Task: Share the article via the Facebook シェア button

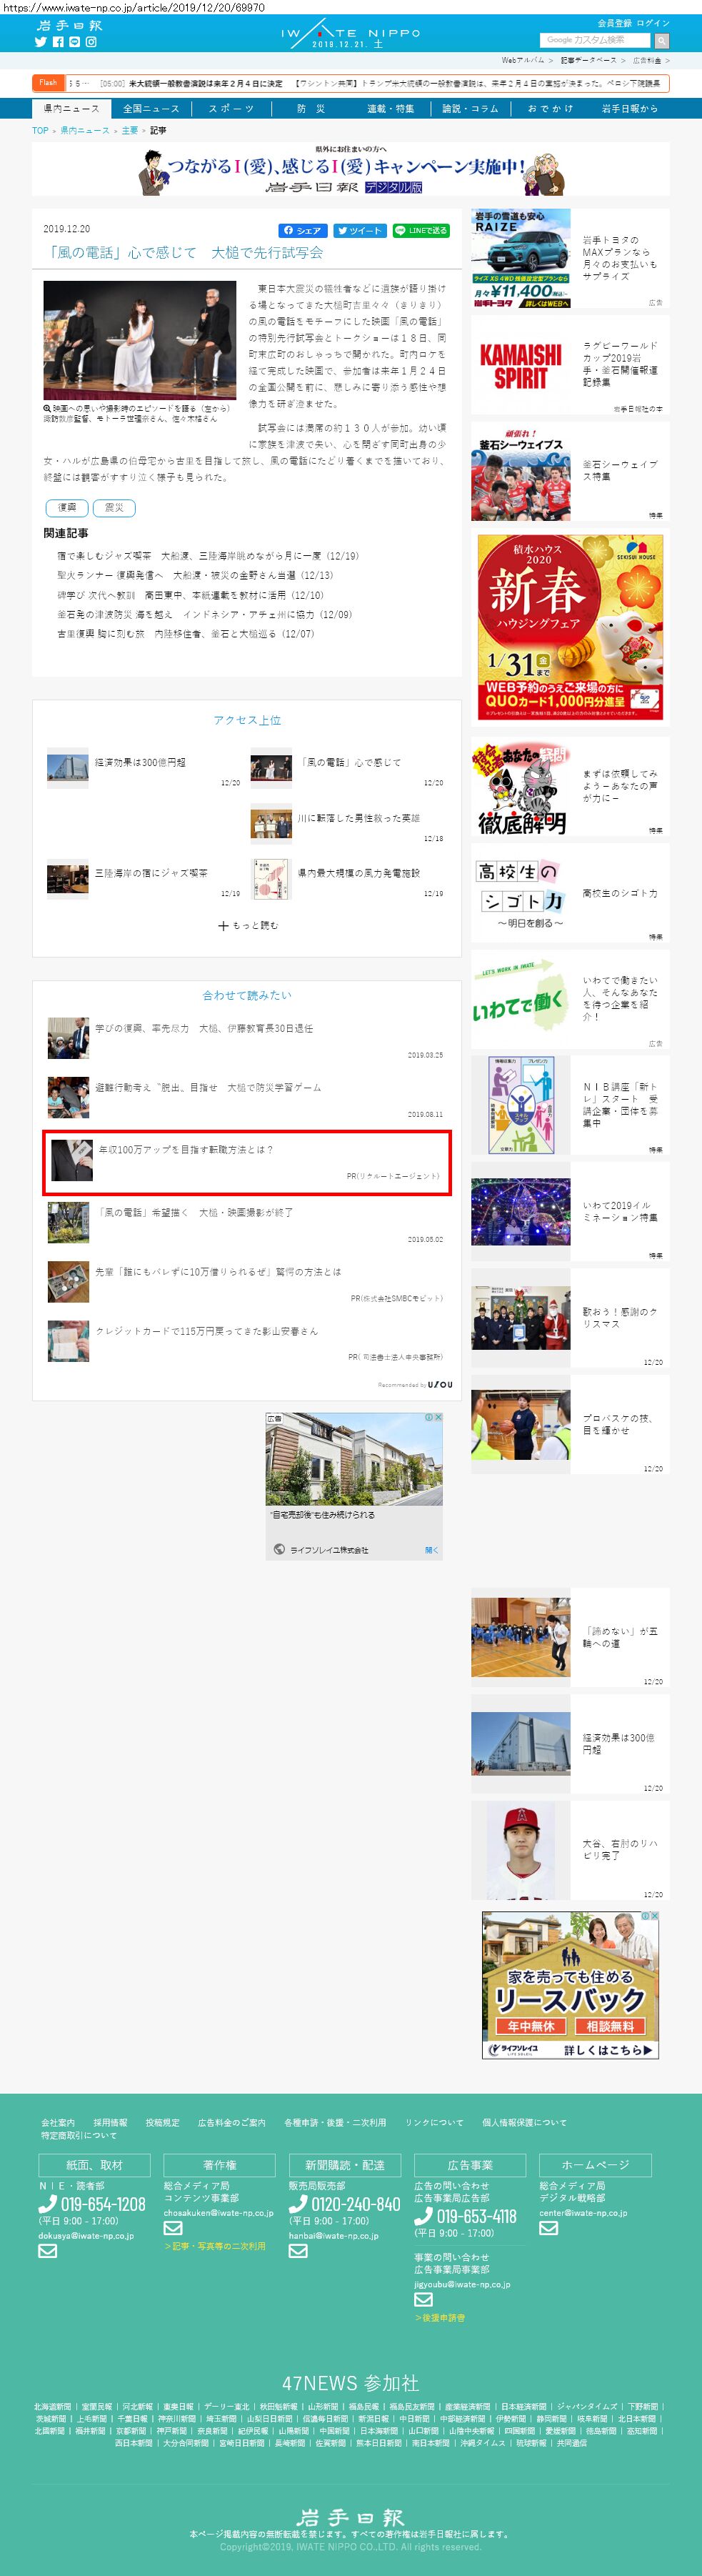Action: point(303,231)
